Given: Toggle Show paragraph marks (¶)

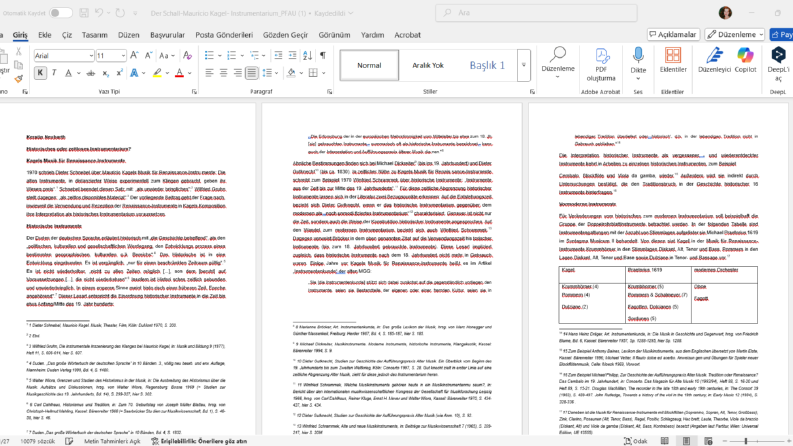Looking at the screenshot, I should pyautogui.click(x=323, y=56).
